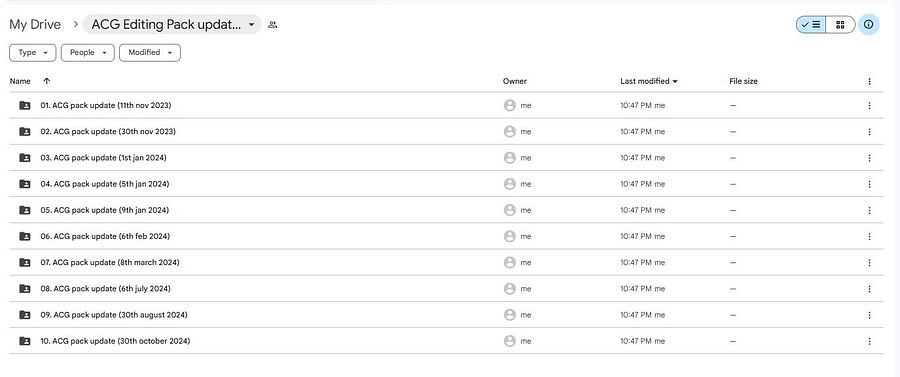Open ACG Editing Pack folder breadcrumb menu

tap(172, 25)
